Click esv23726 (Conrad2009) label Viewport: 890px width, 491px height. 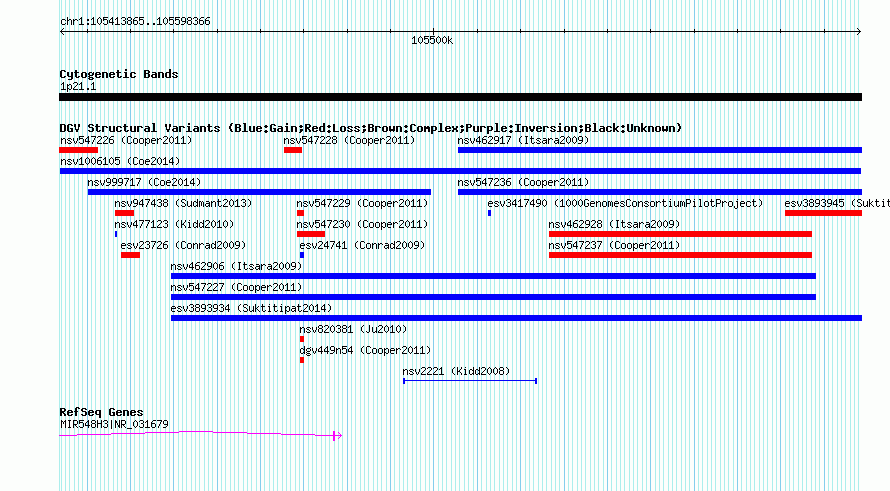(x=183, y=245)
